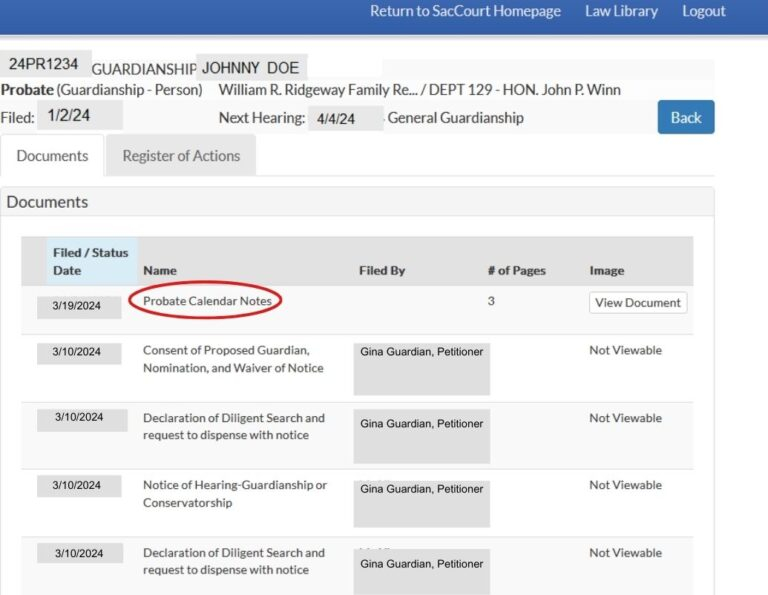Click Not Viewable in the Notice of Hearing row
Viewport: 768px width, 595px height.
click(625, 485)
